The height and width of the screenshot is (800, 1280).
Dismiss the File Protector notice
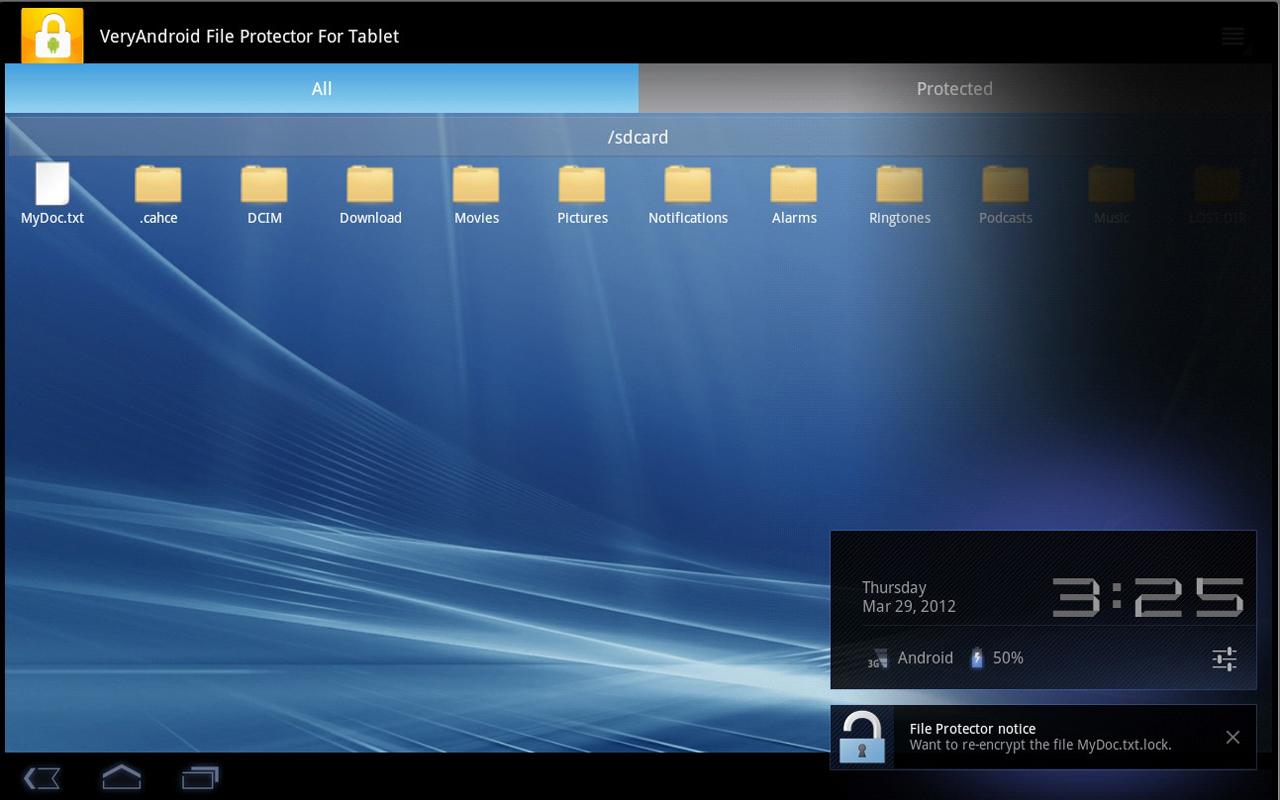1232,737
